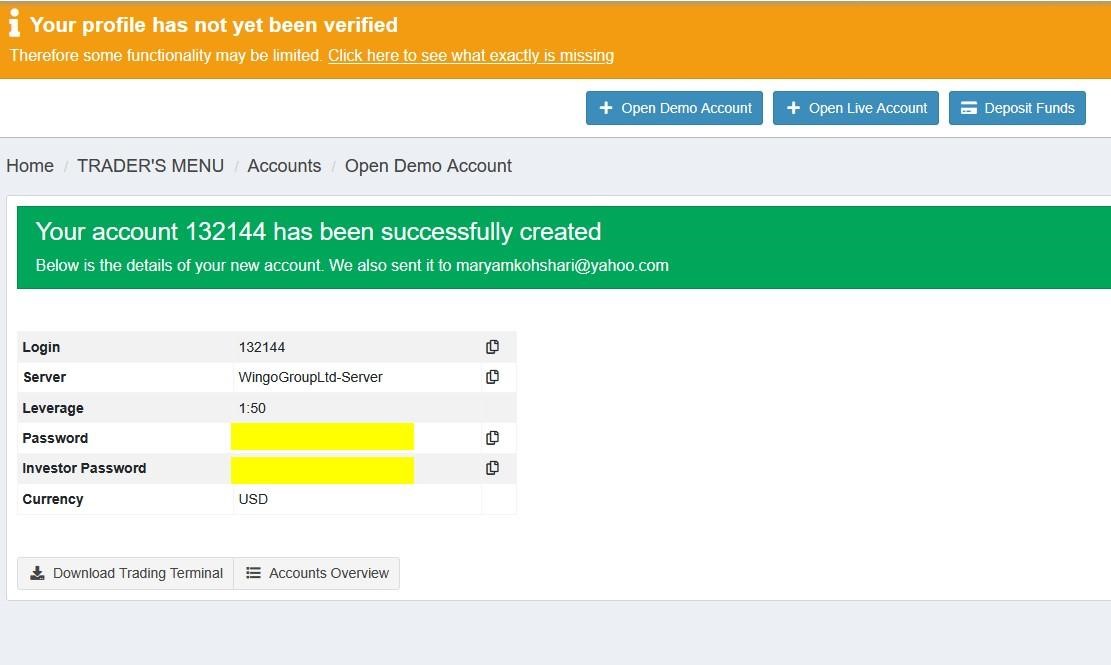Click link to see what is missing
This screenshot has width=1111, height=665.
coord(470,55)
